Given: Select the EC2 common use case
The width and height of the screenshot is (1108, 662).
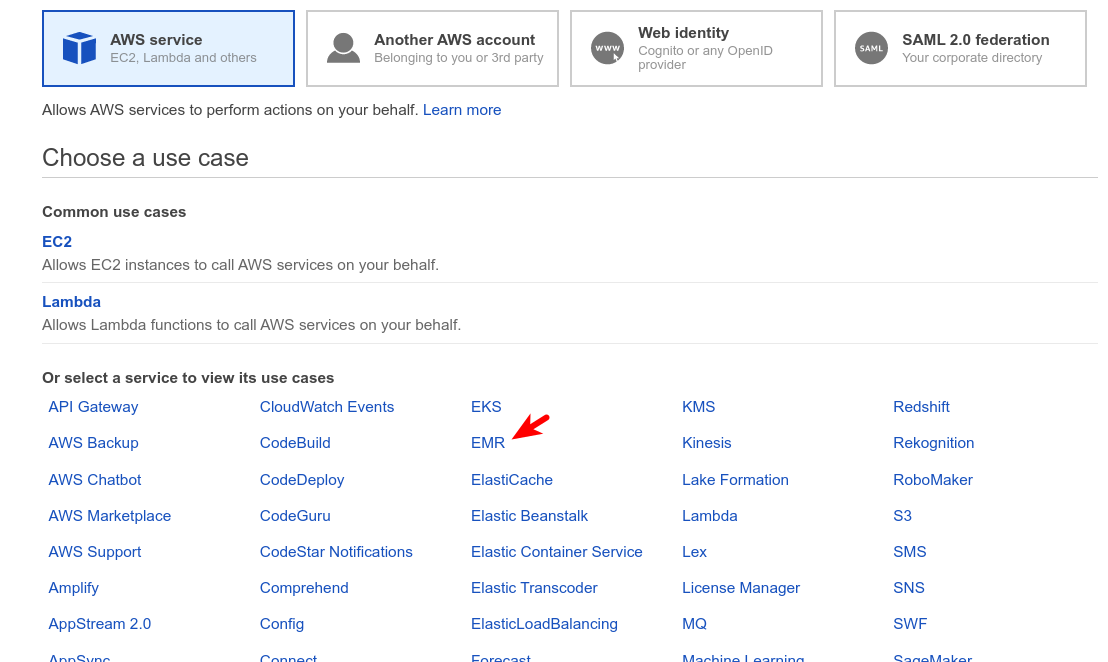Looking at the screenshot, I should click(x=57, y=242).
